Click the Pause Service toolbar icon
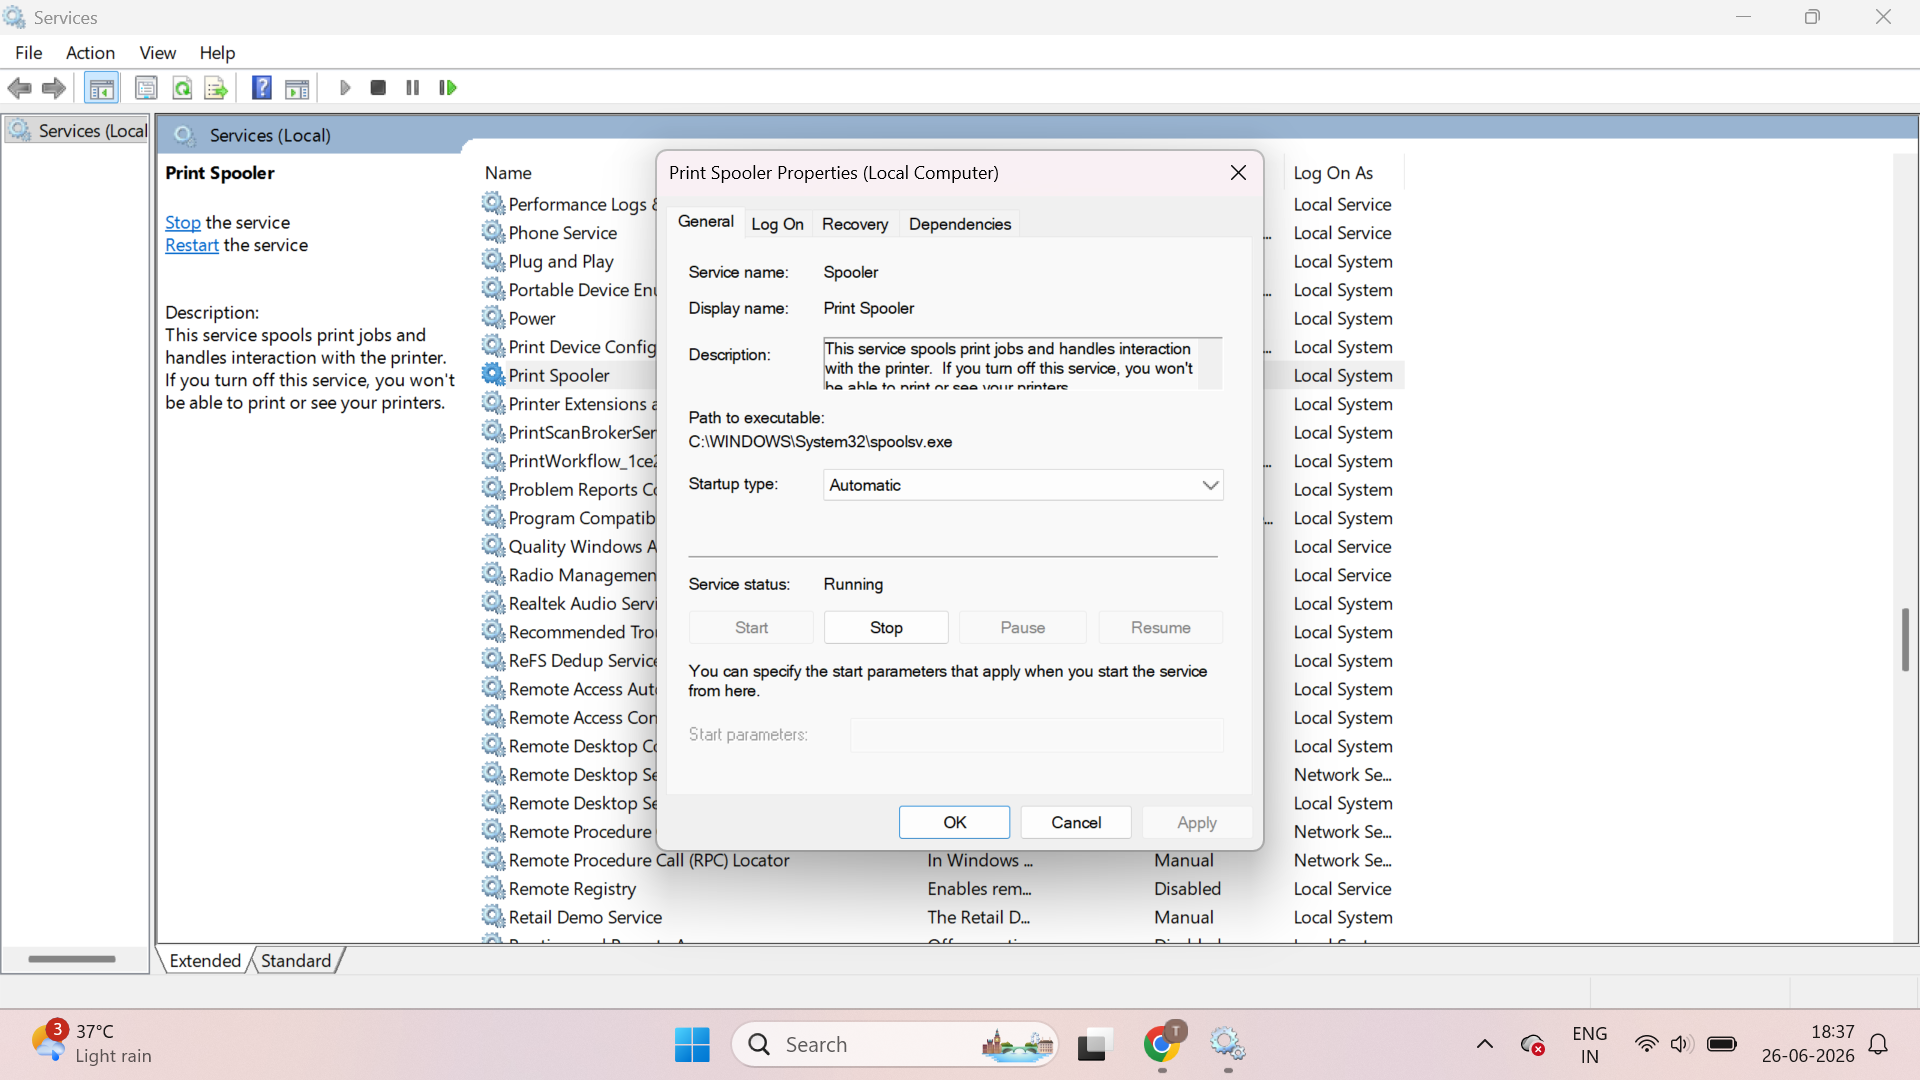 412,88
